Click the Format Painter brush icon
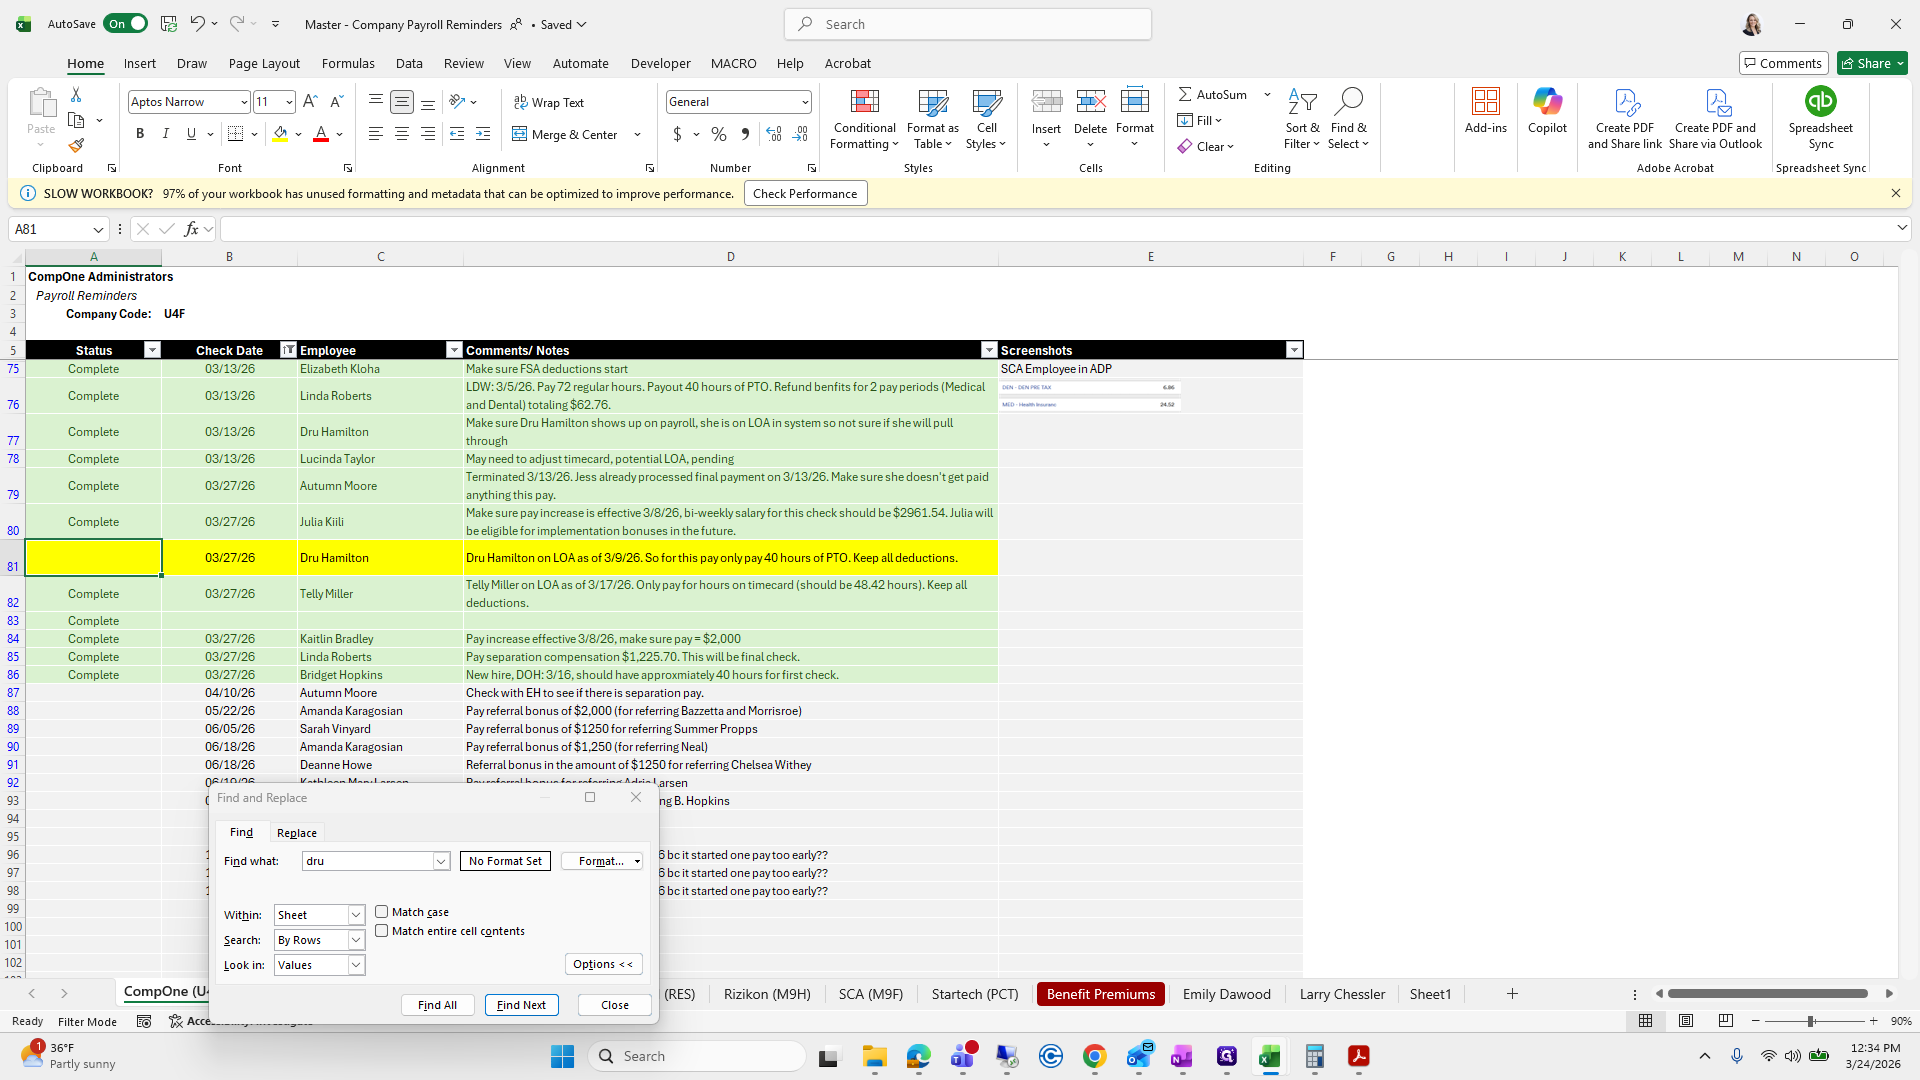This screenshot has height=1080, width=1920. point(76,146)
